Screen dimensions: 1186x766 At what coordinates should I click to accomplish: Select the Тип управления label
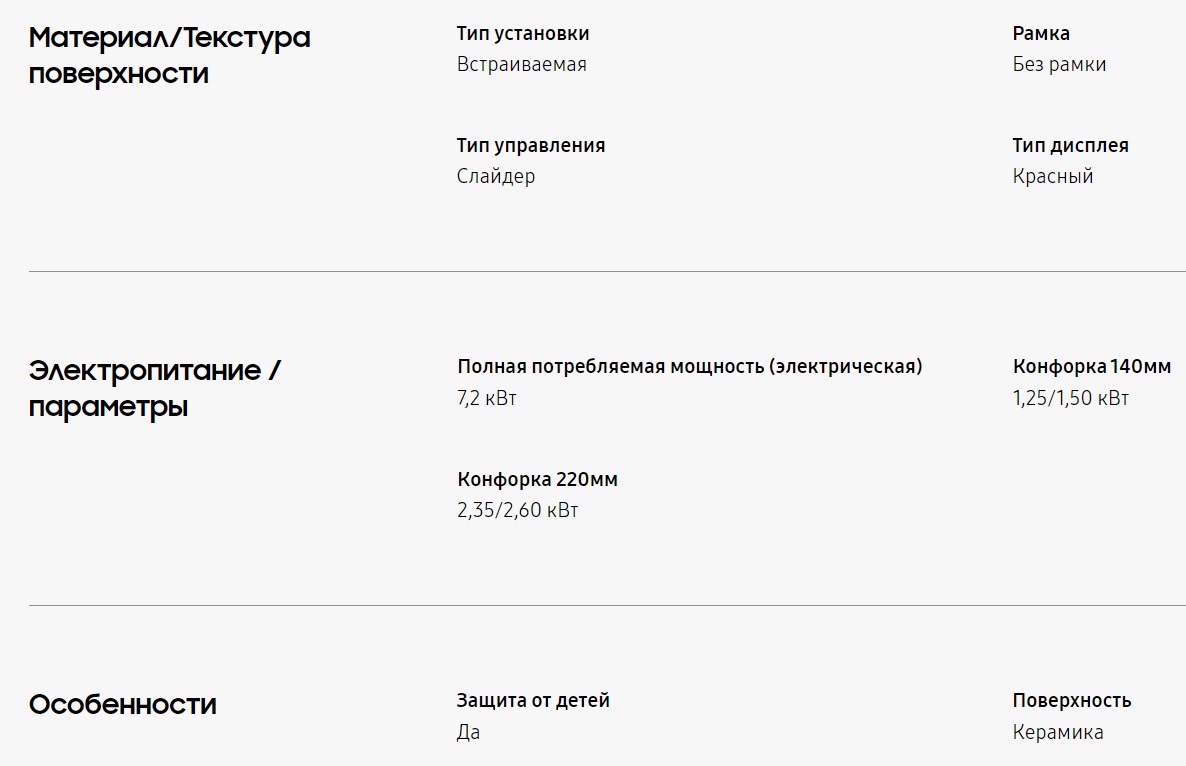(531, 145)
